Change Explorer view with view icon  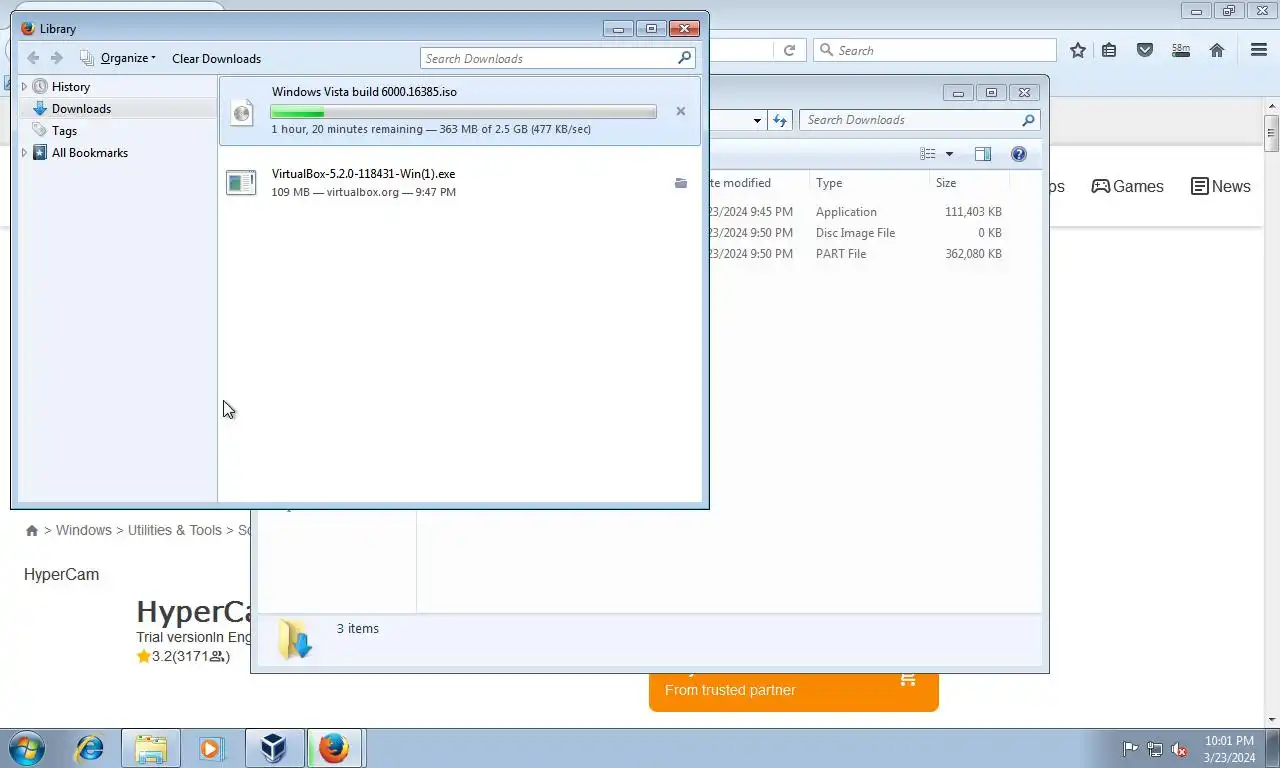click(x=928, y=154)
